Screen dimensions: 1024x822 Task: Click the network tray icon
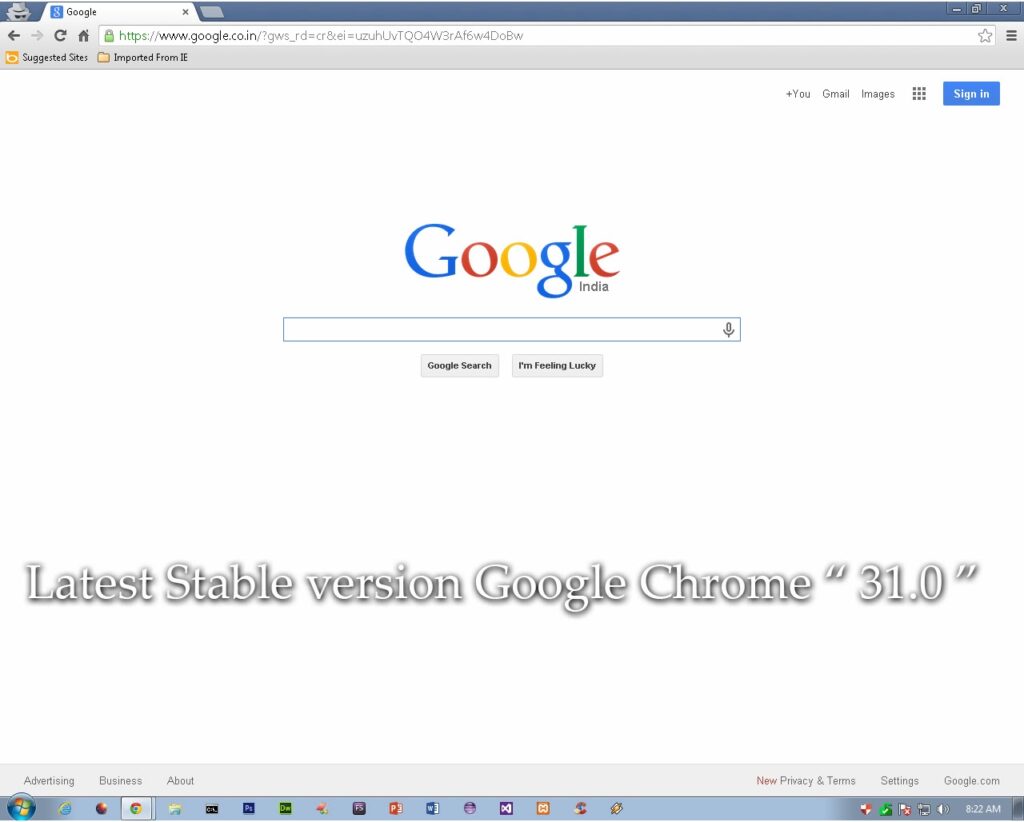[x=923, y=809]
